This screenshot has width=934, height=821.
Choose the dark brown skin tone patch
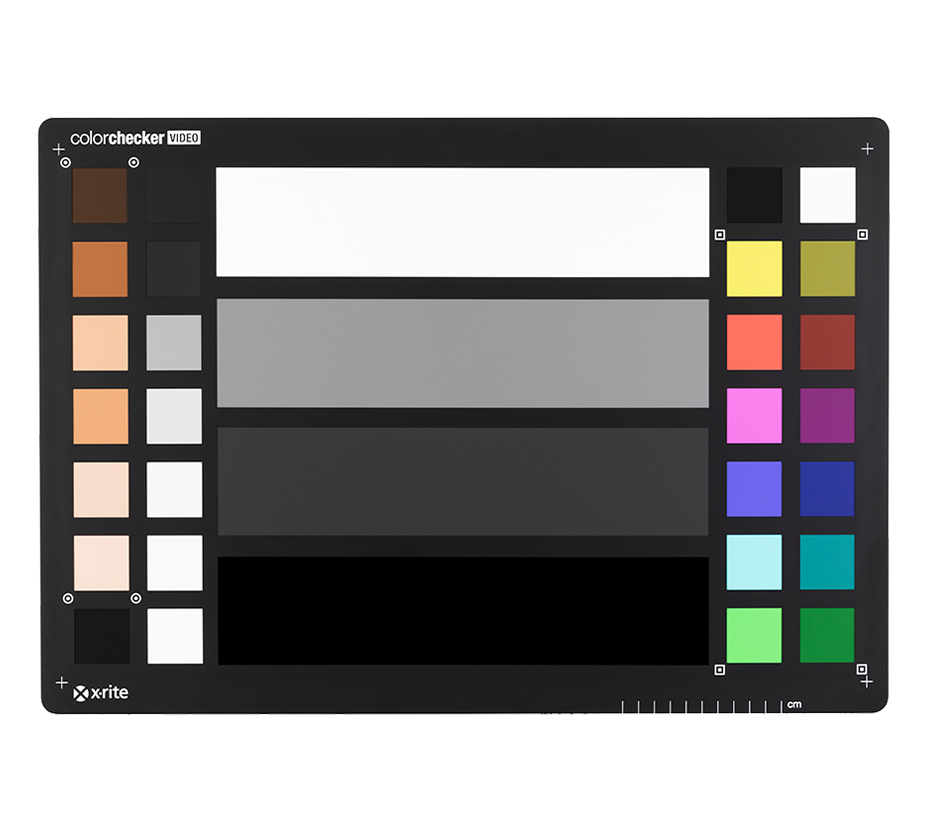[100, 195]
